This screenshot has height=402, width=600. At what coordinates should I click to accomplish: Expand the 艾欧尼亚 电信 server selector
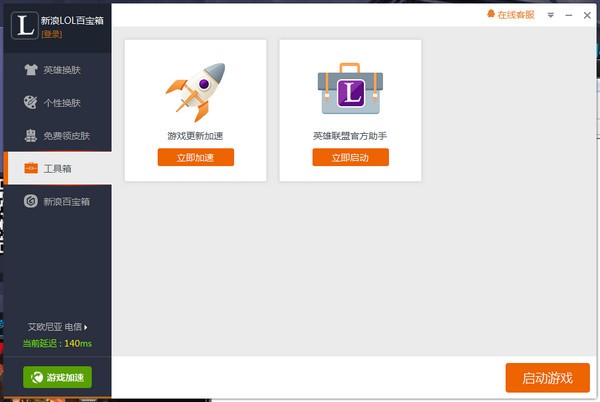(x=58, y=327)
